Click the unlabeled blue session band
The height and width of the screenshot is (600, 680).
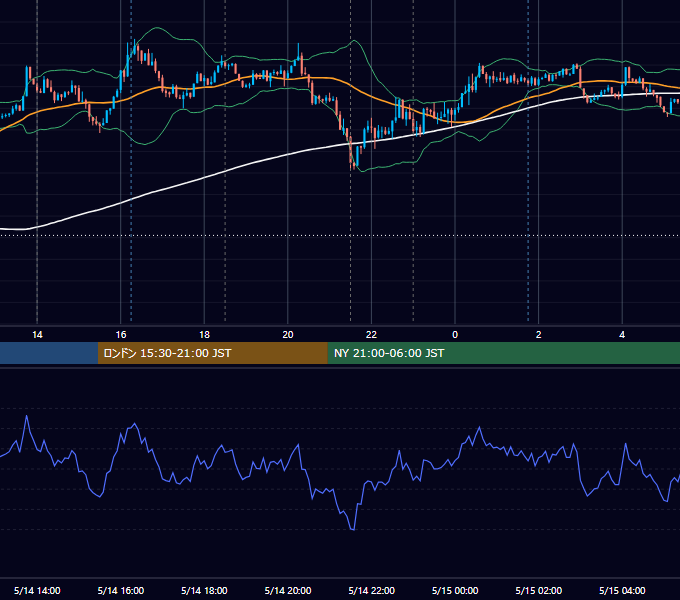(x=49, y=353)
